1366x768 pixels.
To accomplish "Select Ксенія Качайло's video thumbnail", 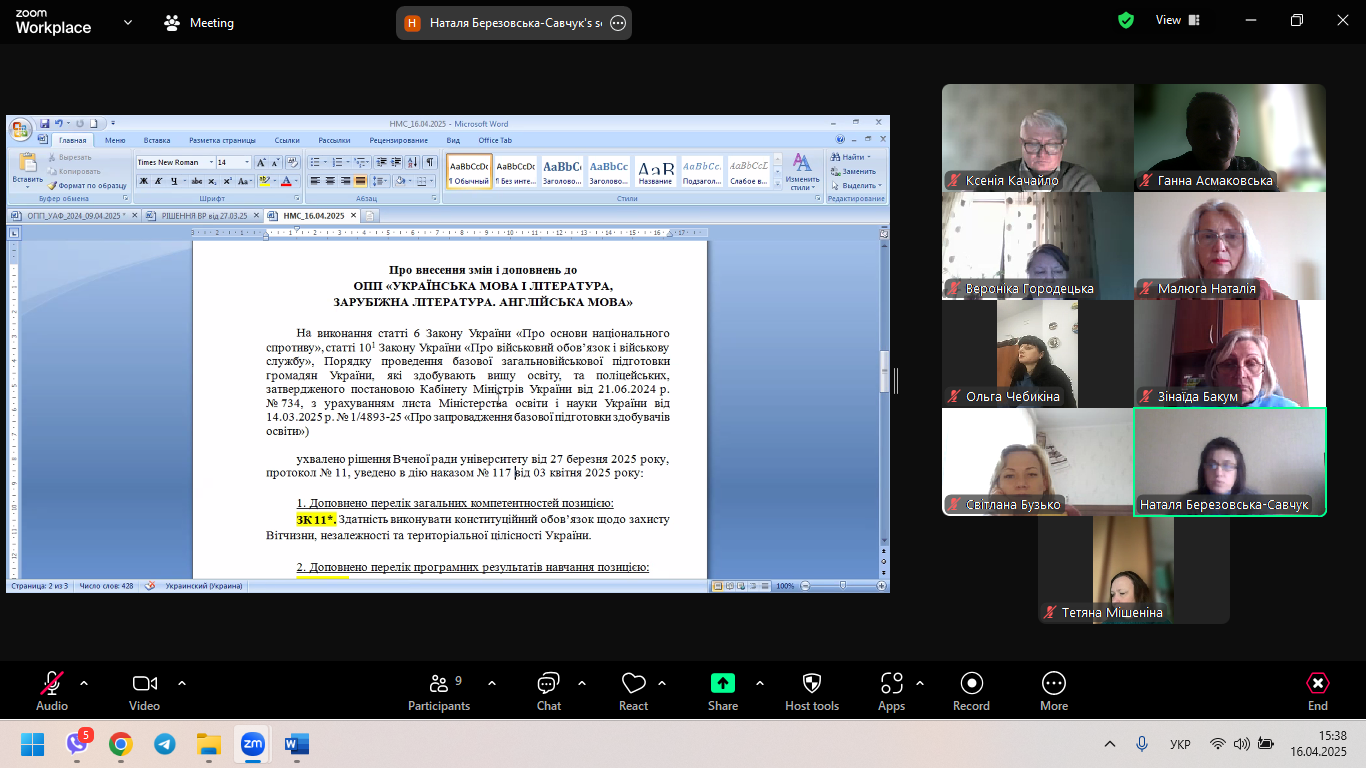I will click(x=1037, y=137).
